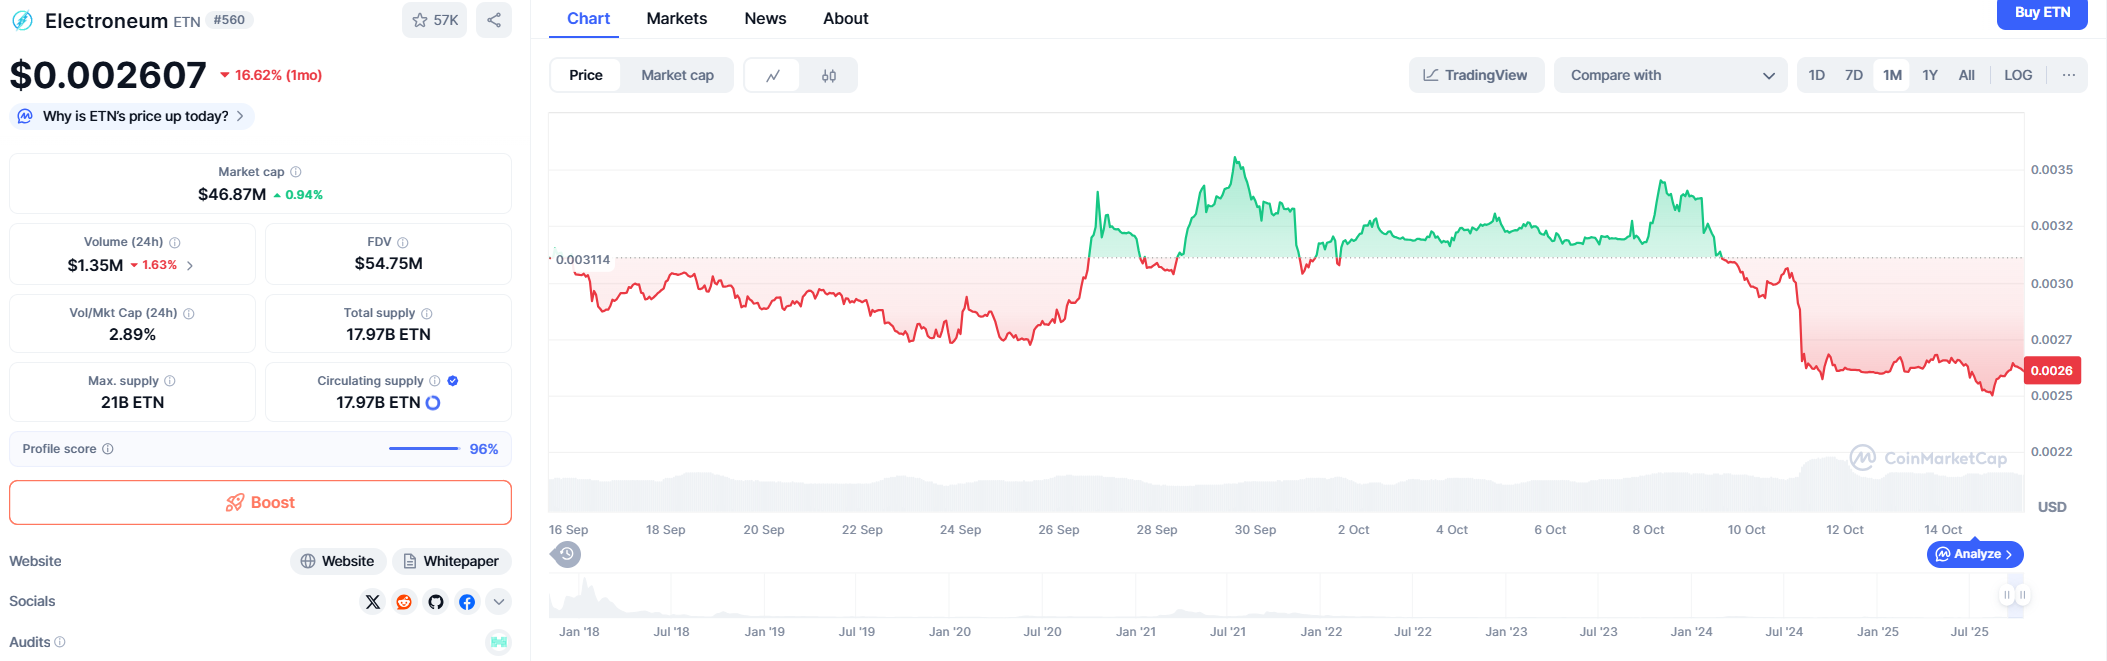2107x661 pixels.
Task: Toggle LOG scale on chart
Action: coord(2018,75)
